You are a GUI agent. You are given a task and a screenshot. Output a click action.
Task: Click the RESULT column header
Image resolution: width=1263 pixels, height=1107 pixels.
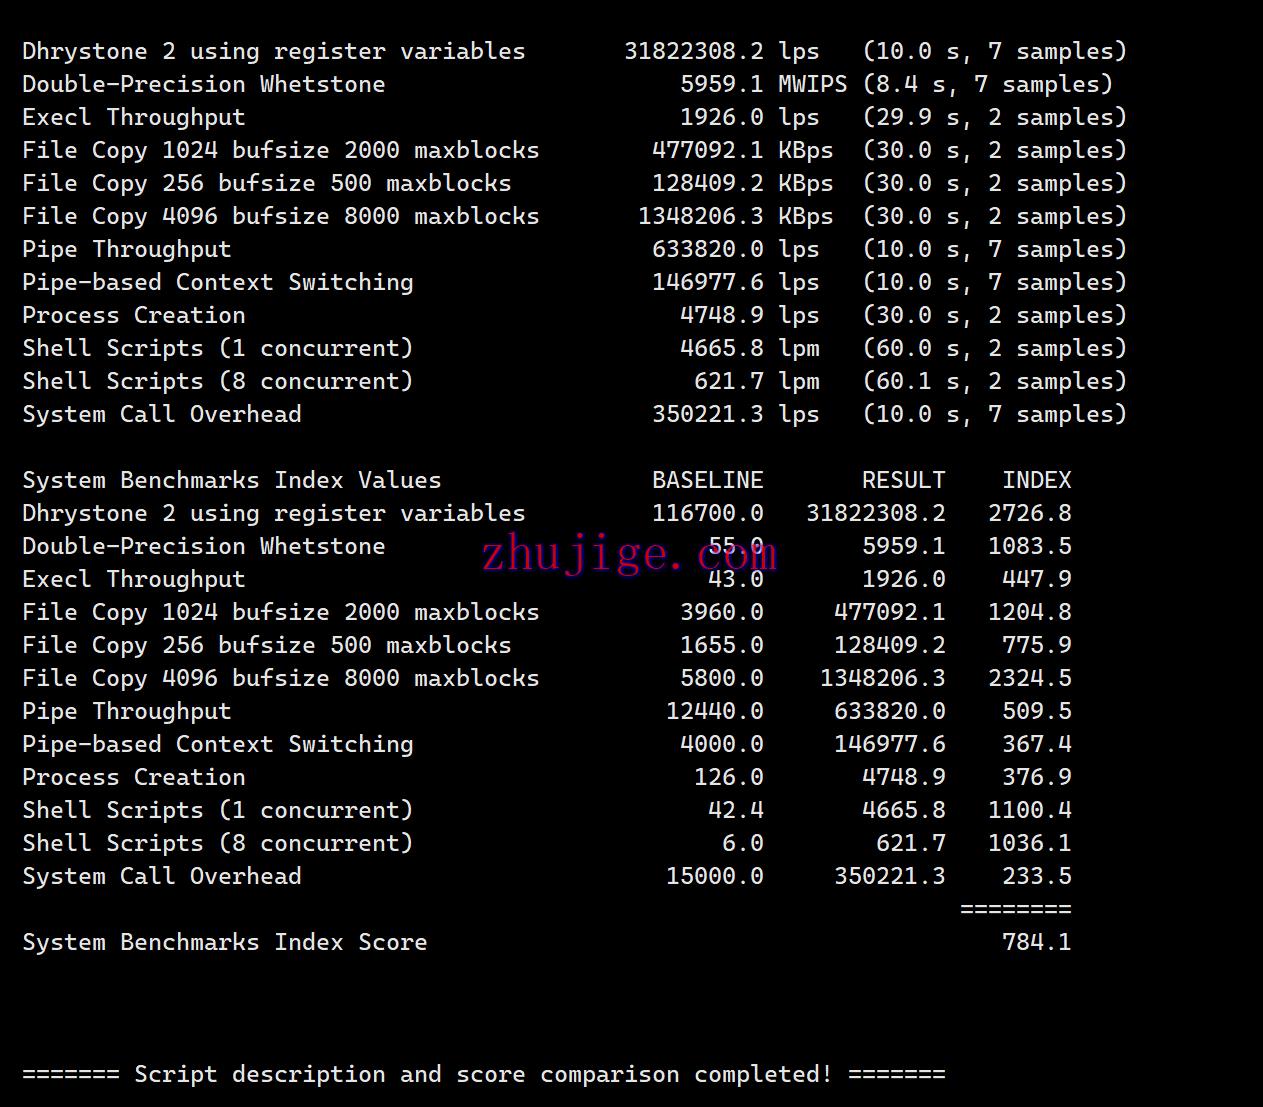tap(903, 480)
